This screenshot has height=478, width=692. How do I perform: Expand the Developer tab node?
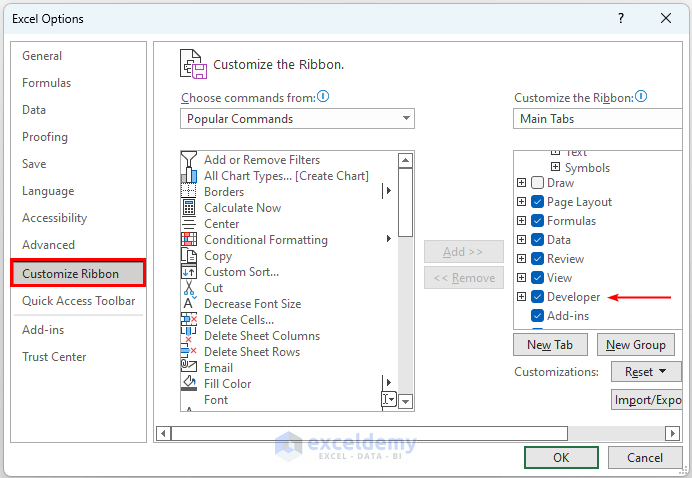pos(521,297)
